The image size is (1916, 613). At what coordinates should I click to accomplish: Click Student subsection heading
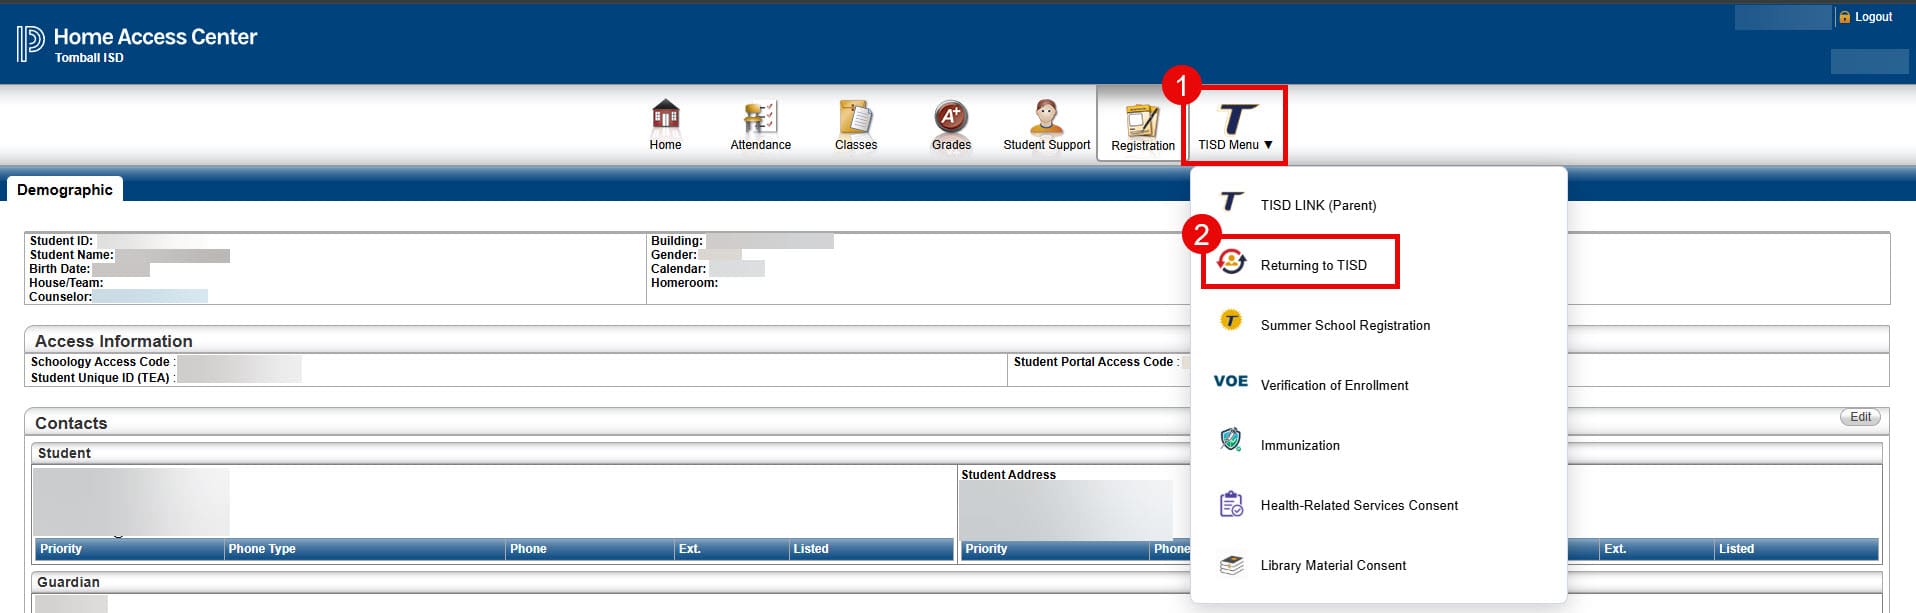(x=64, y=453)
